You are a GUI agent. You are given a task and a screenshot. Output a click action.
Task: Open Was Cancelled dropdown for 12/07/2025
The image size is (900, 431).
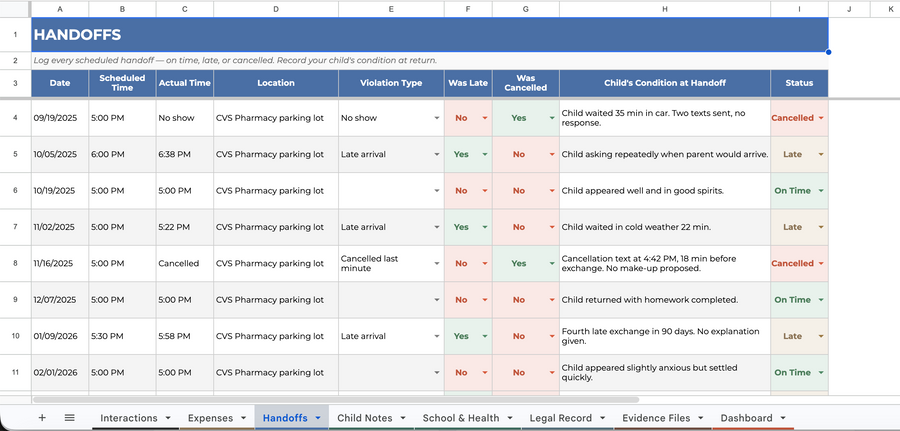coord(552,300)
